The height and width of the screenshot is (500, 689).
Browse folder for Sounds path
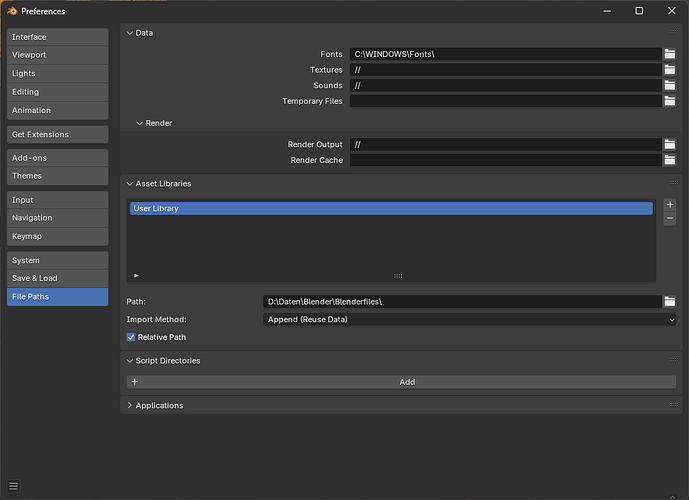click(x=669, y=85)
